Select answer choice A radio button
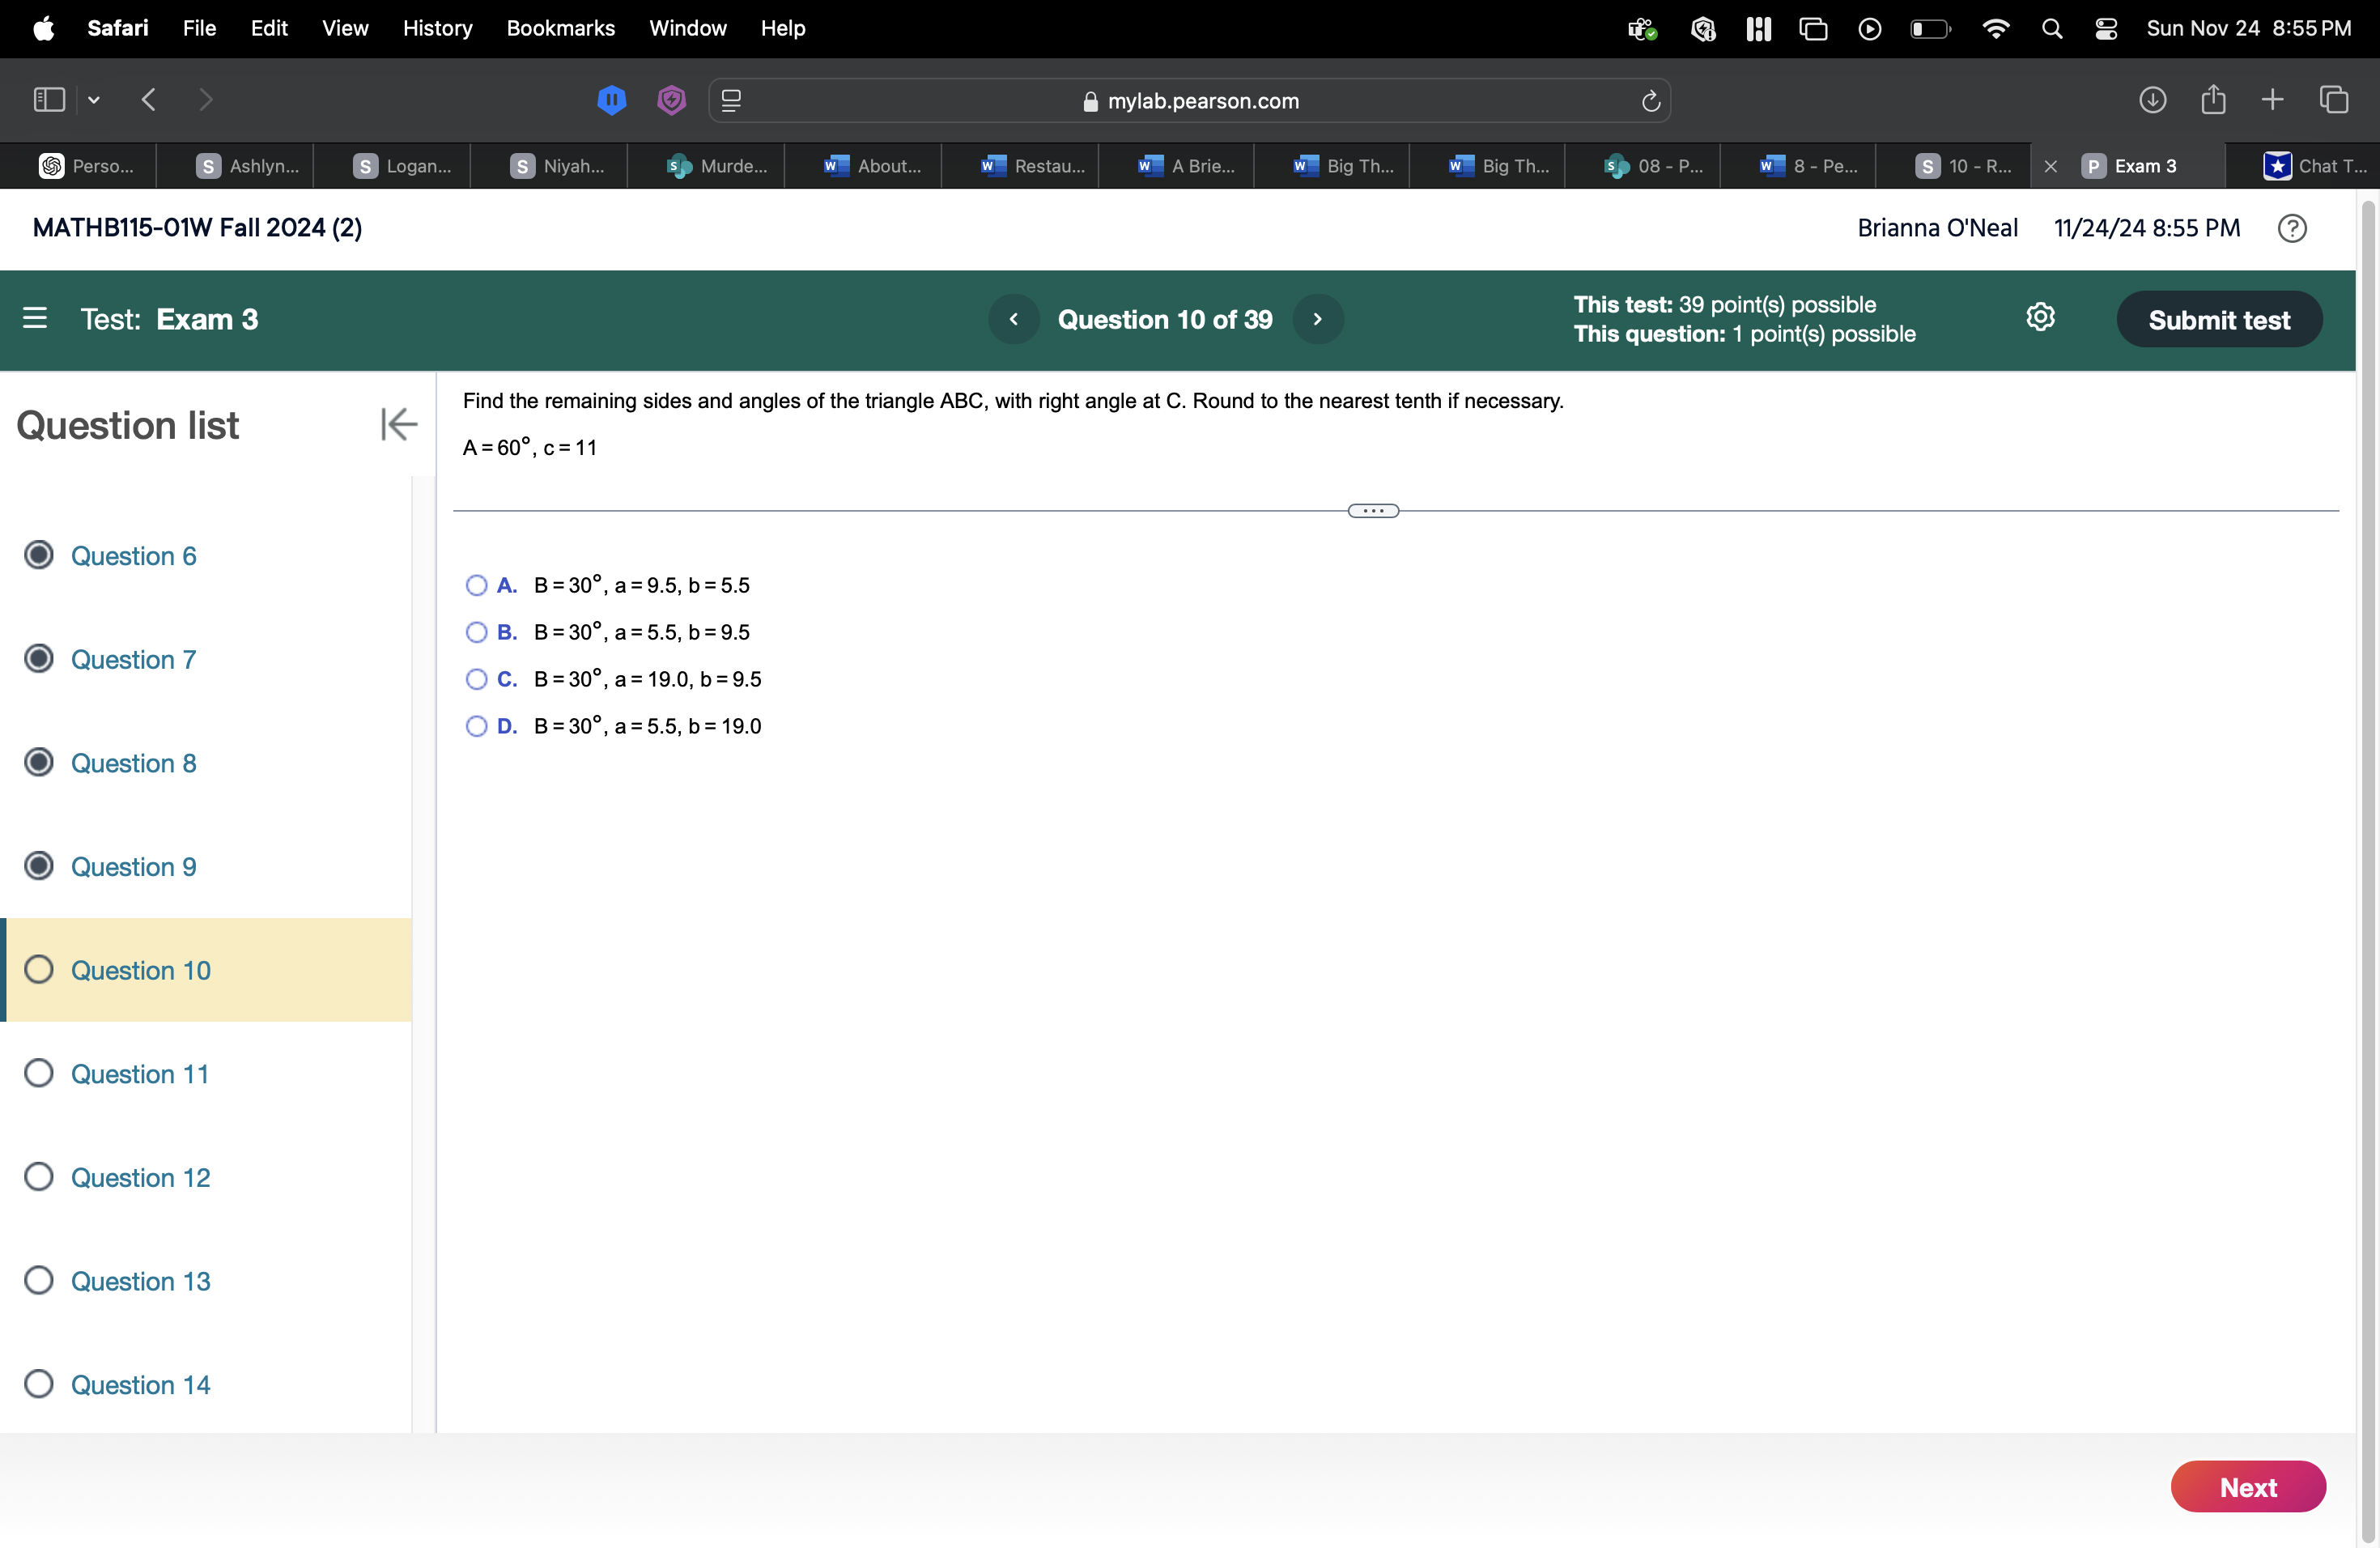This screenshot has width=2380, height=1548. tap(477, 585)
